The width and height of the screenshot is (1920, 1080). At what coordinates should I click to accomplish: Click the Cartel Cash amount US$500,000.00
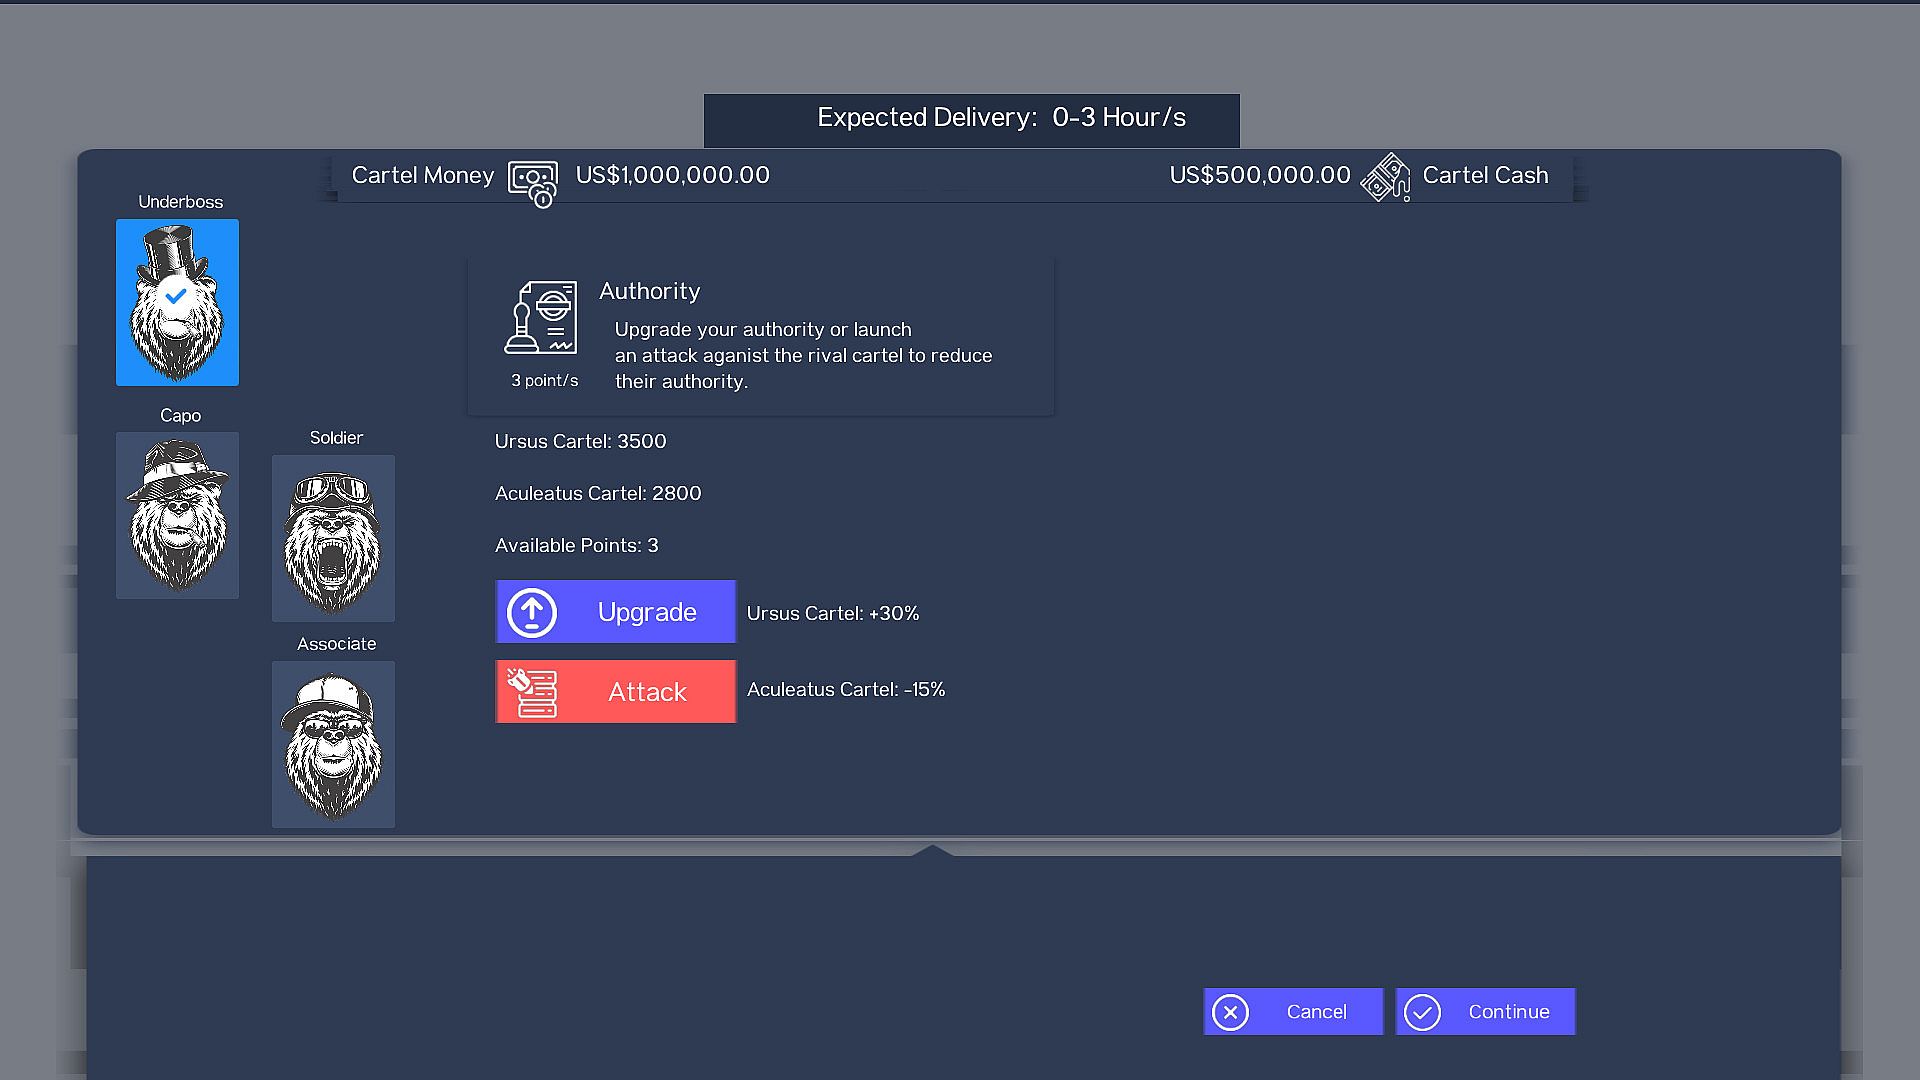[1259, 175]
